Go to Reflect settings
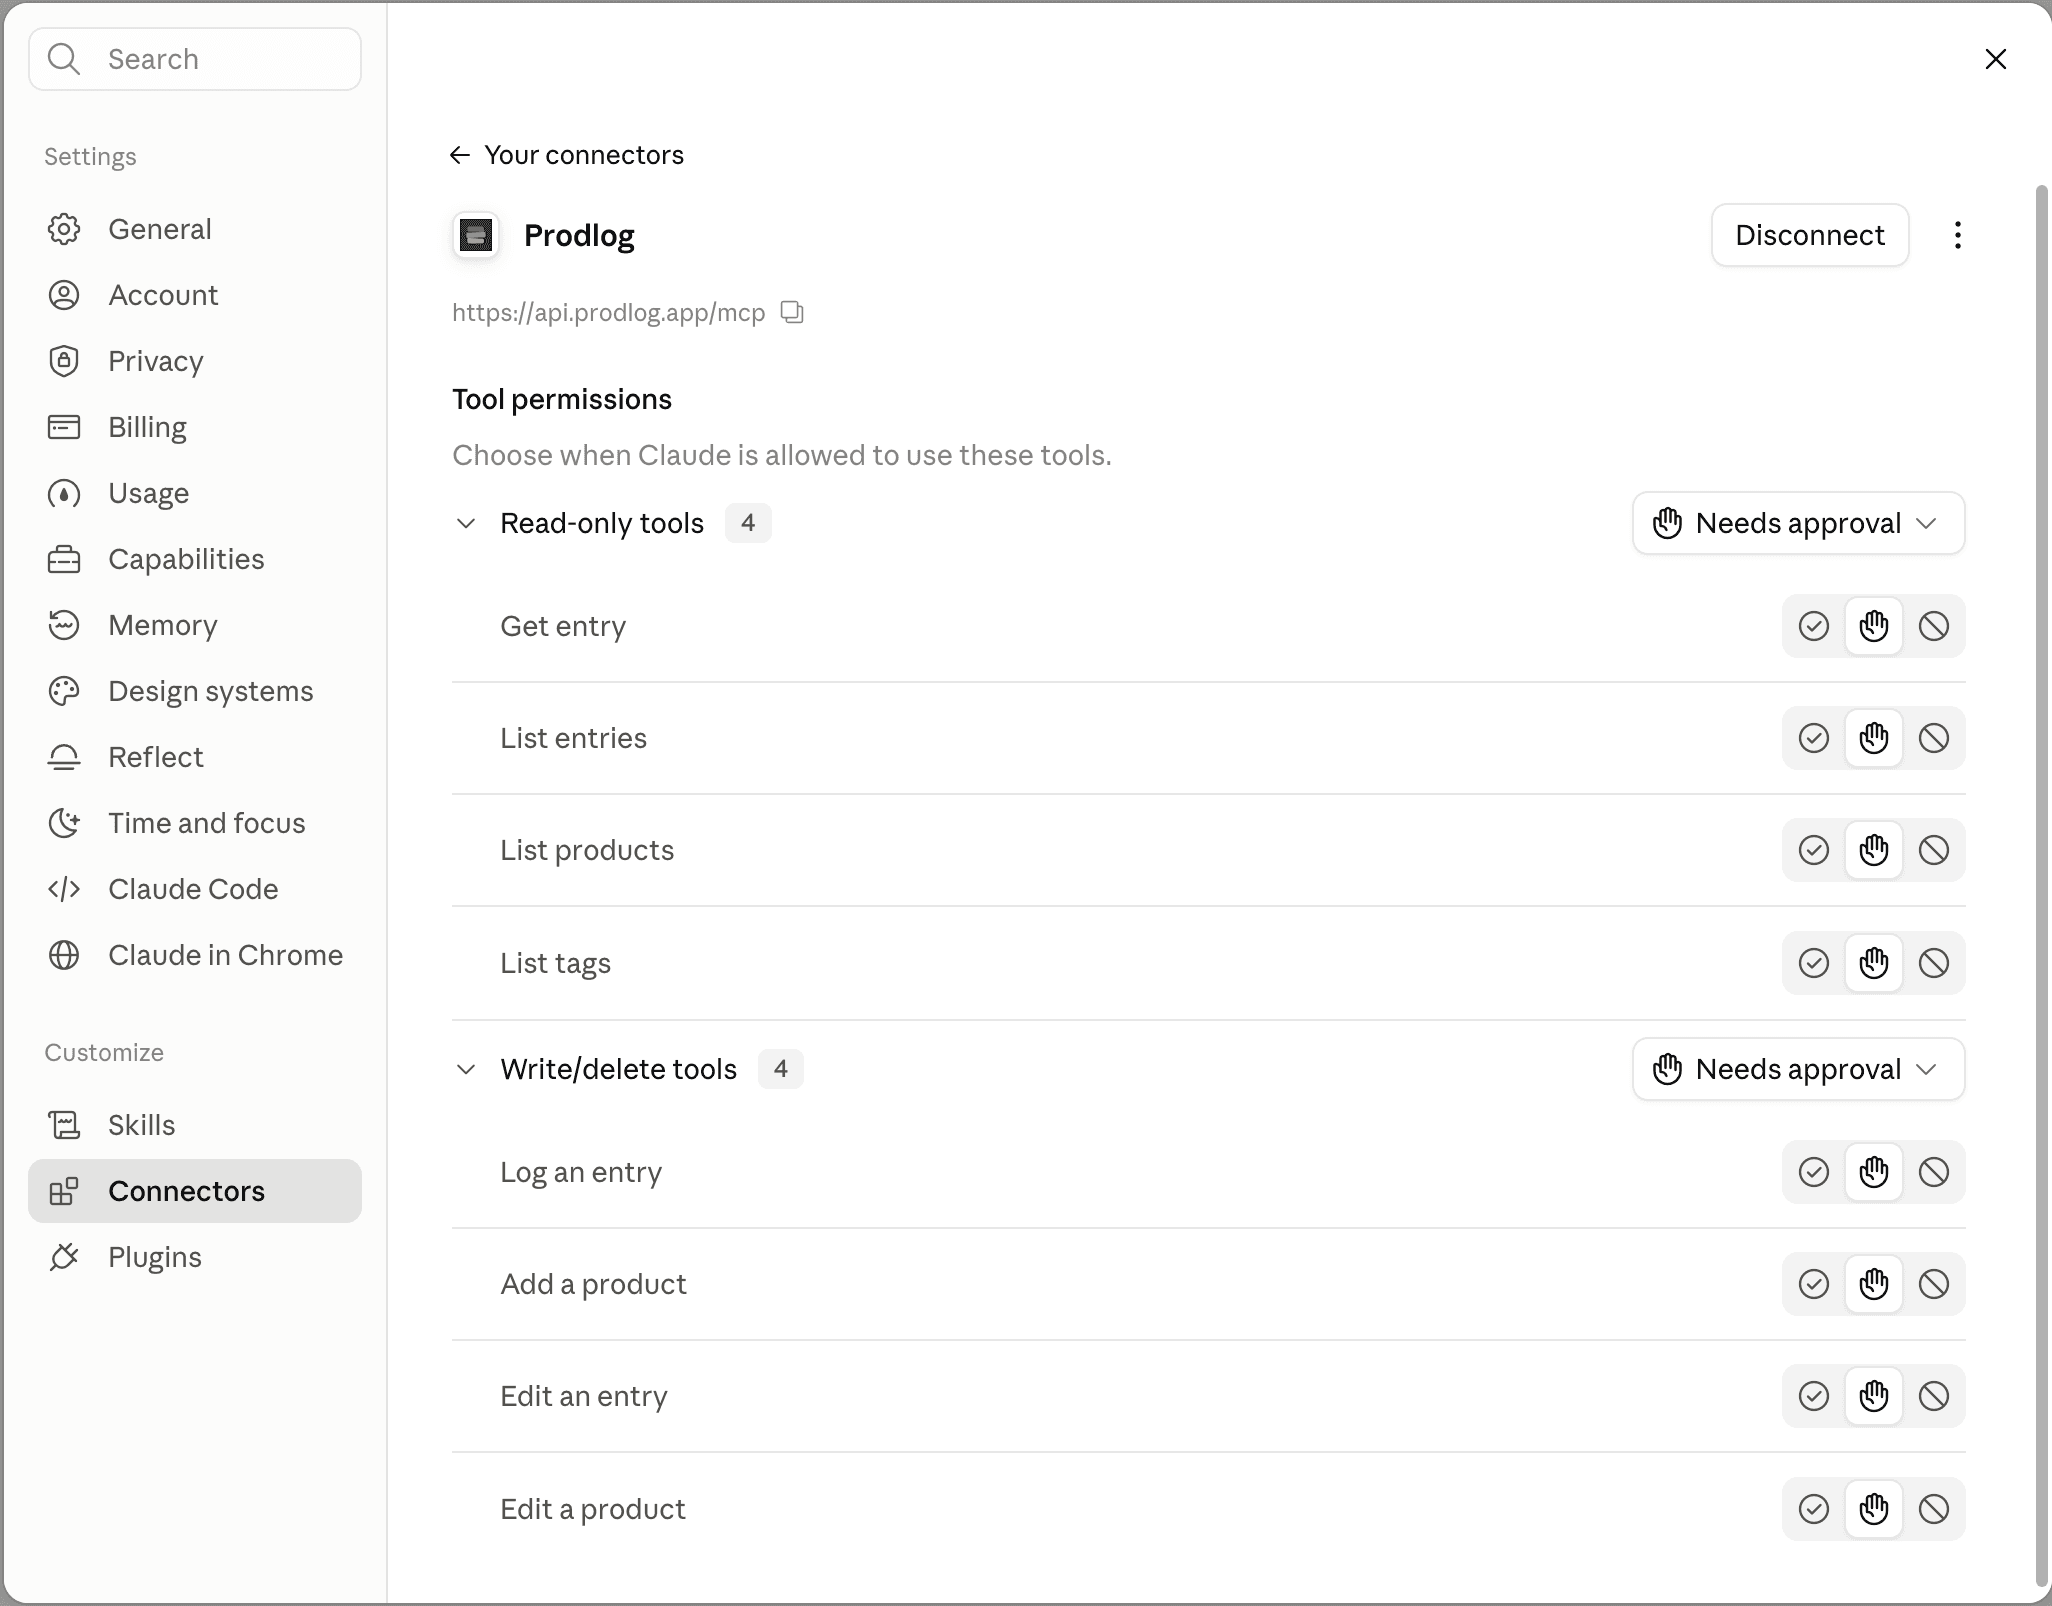This screenshot has width=2052, height=1606. pyautogui.click(x=195, y=757)
